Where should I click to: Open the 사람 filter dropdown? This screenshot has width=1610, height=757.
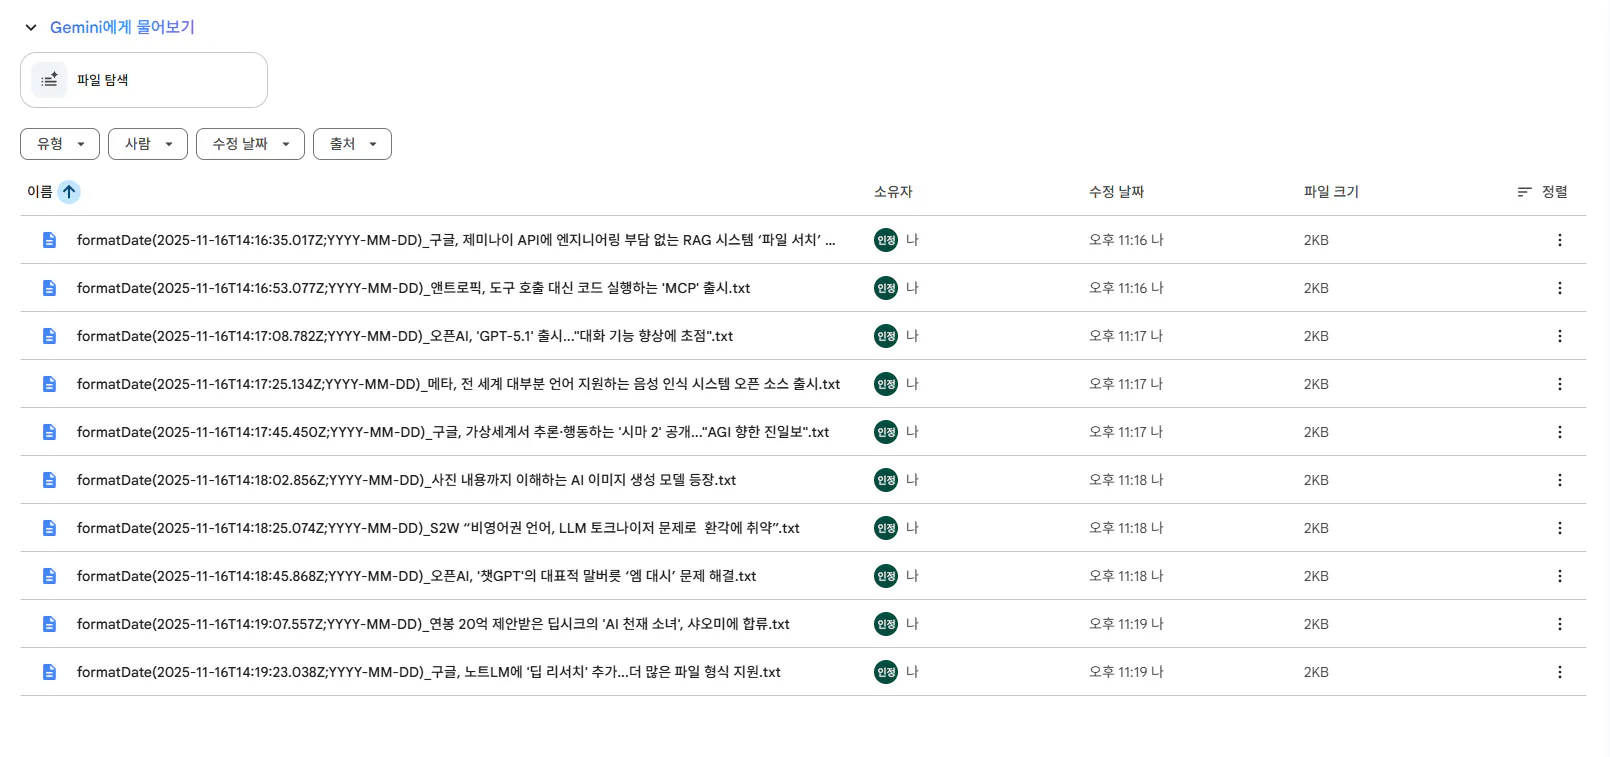(148, 144)
